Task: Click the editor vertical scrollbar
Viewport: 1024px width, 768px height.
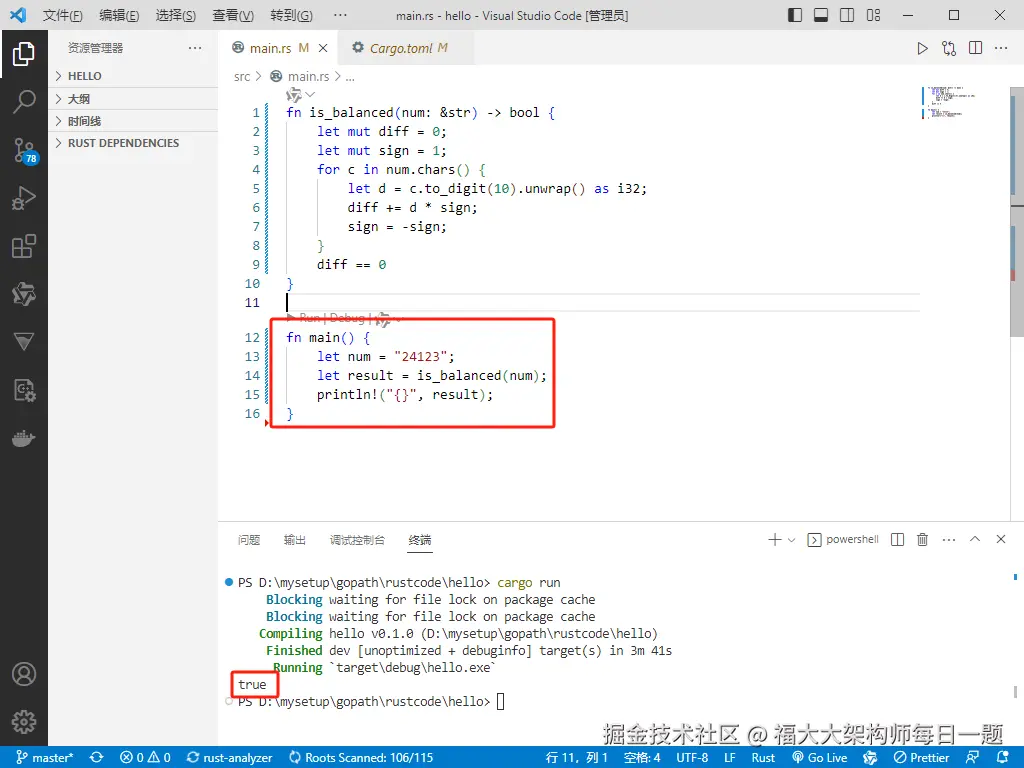Action: click(1017, 212)
